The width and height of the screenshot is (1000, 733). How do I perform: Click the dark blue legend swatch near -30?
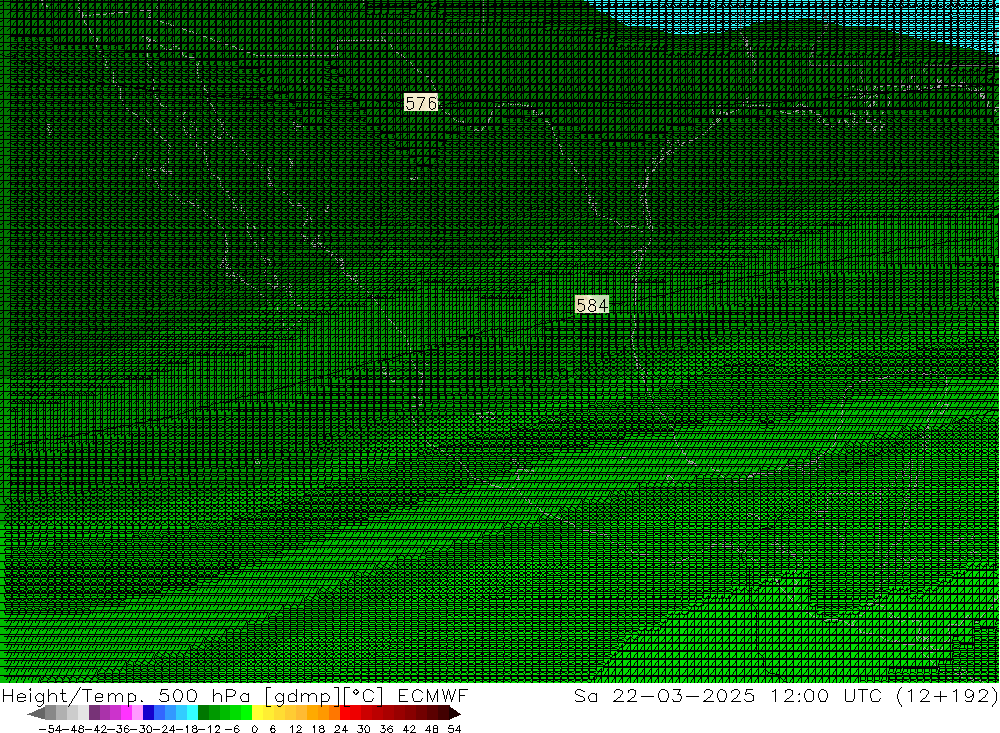pos(149,713)
